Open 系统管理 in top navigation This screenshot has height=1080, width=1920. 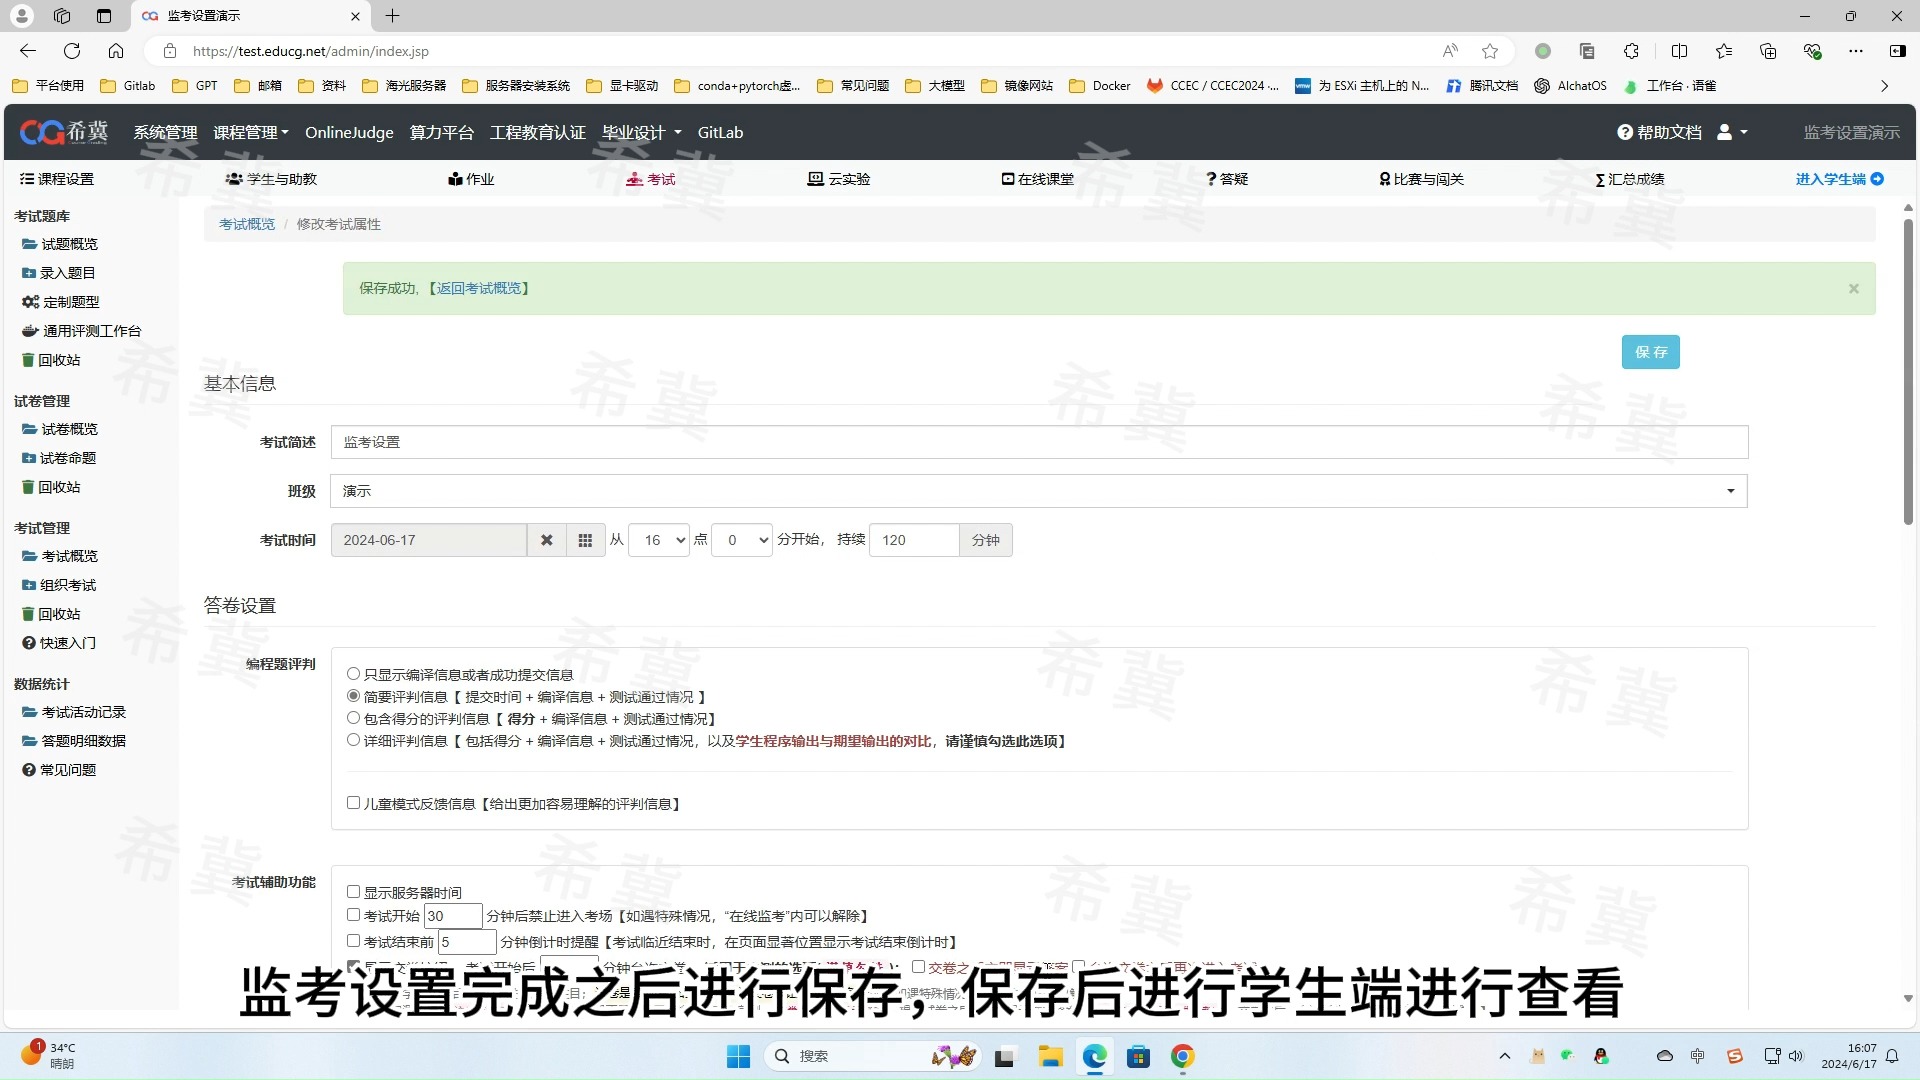[165, 132]
